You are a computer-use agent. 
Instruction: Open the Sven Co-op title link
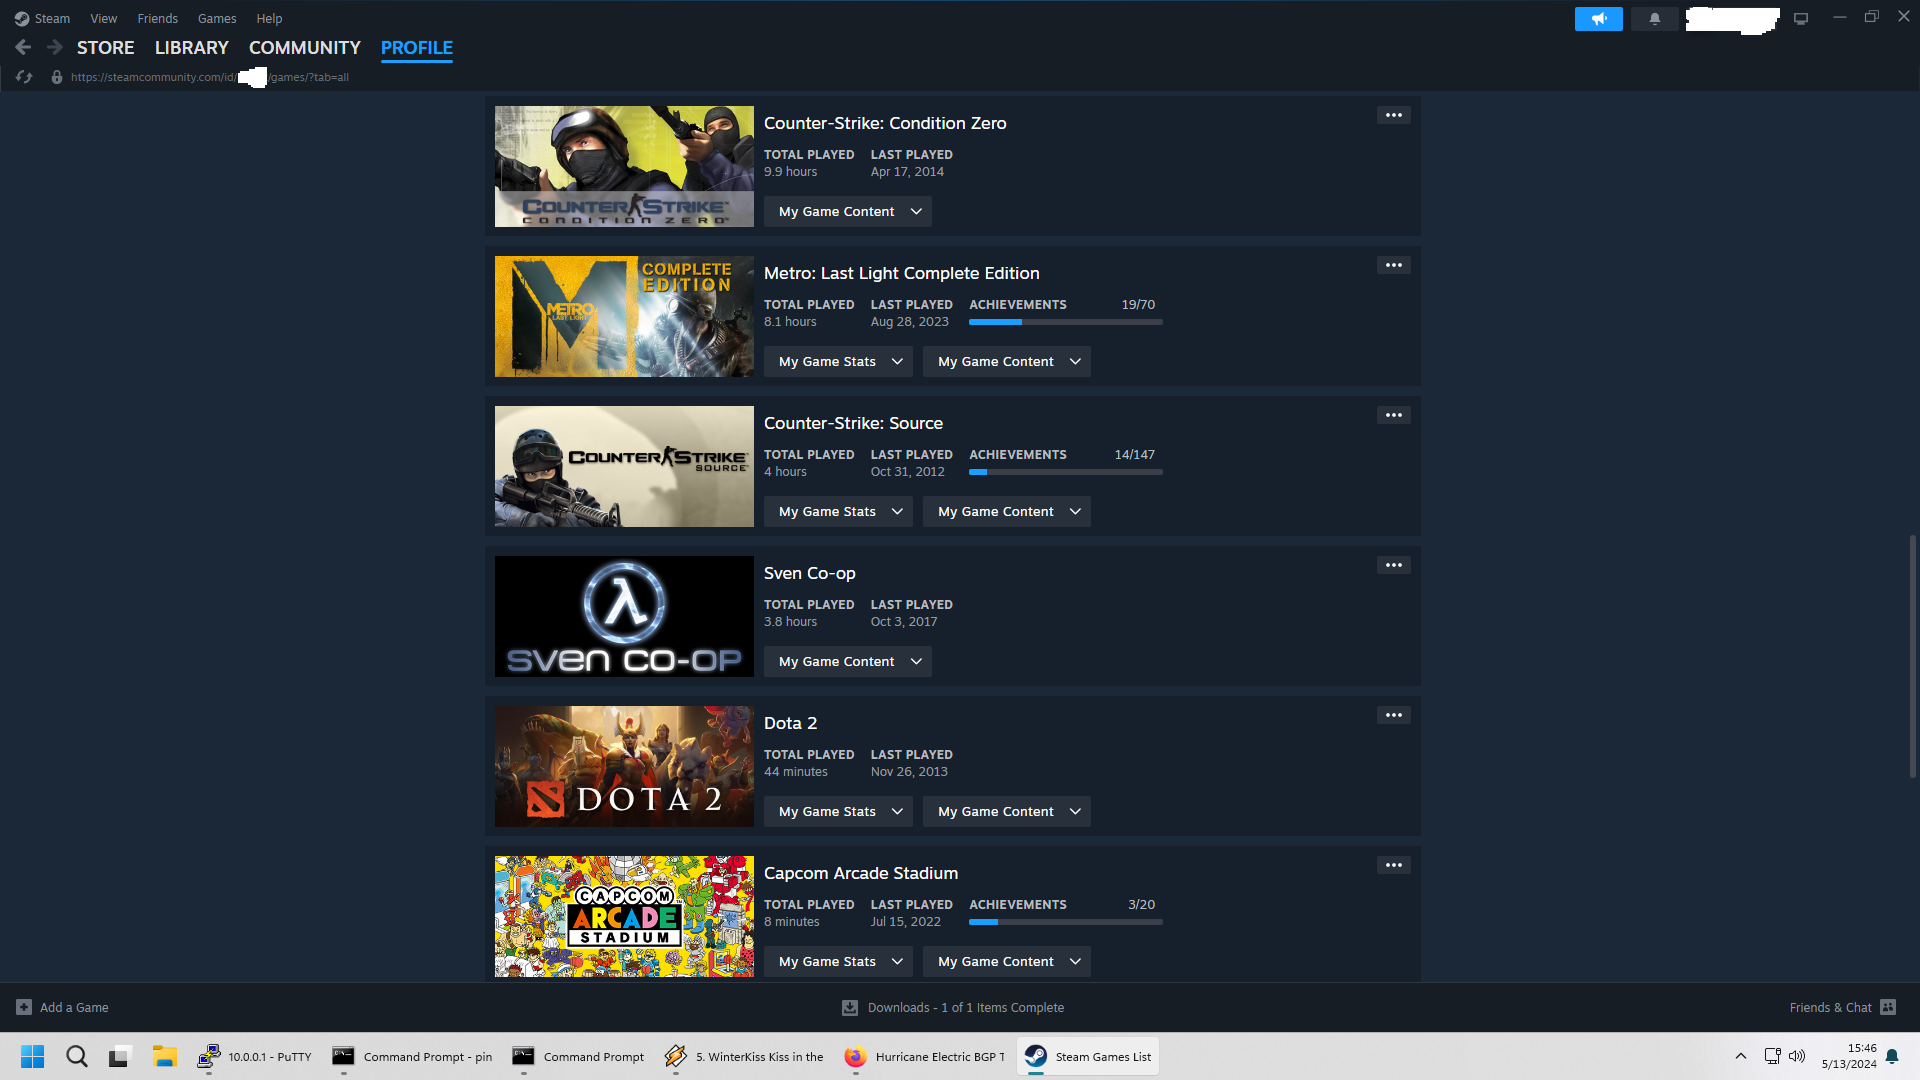point(809,573)
